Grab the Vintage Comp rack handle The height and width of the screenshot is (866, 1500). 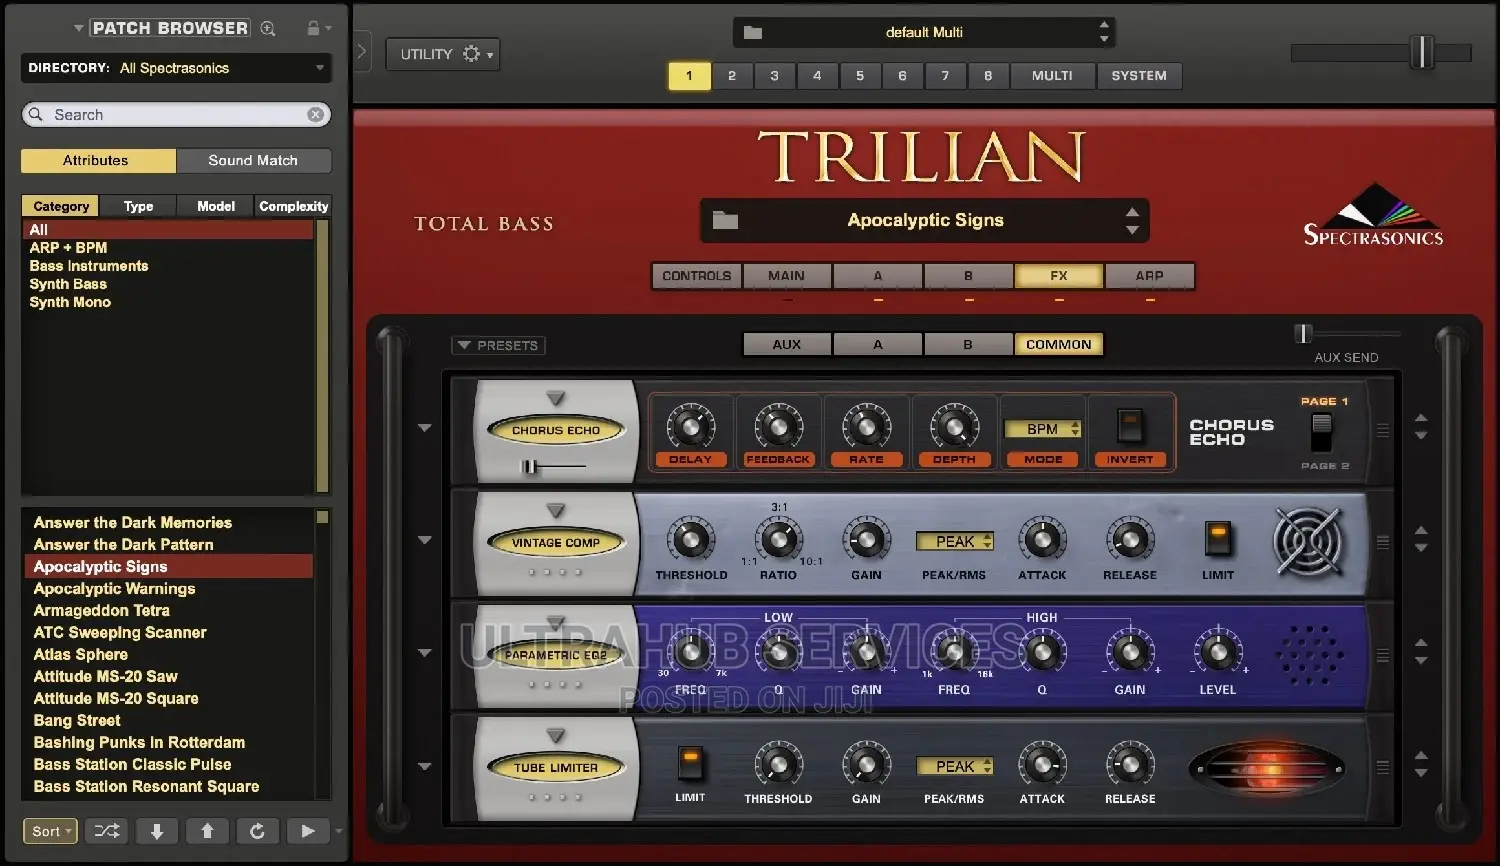tap(1383, 542)
